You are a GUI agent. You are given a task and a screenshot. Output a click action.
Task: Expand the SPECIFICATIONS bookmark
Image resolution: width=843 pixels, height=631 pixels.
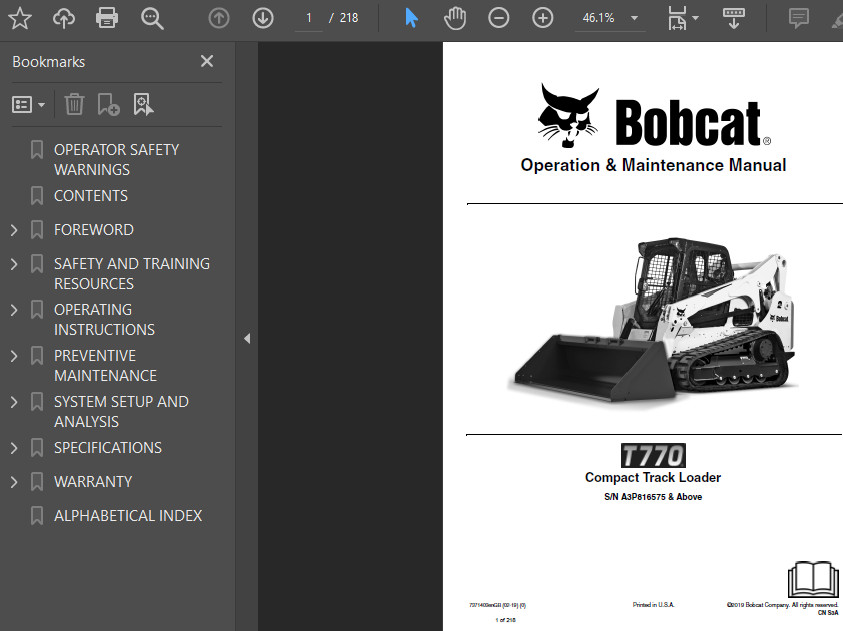pyautogui.click(x=15, y=448)
